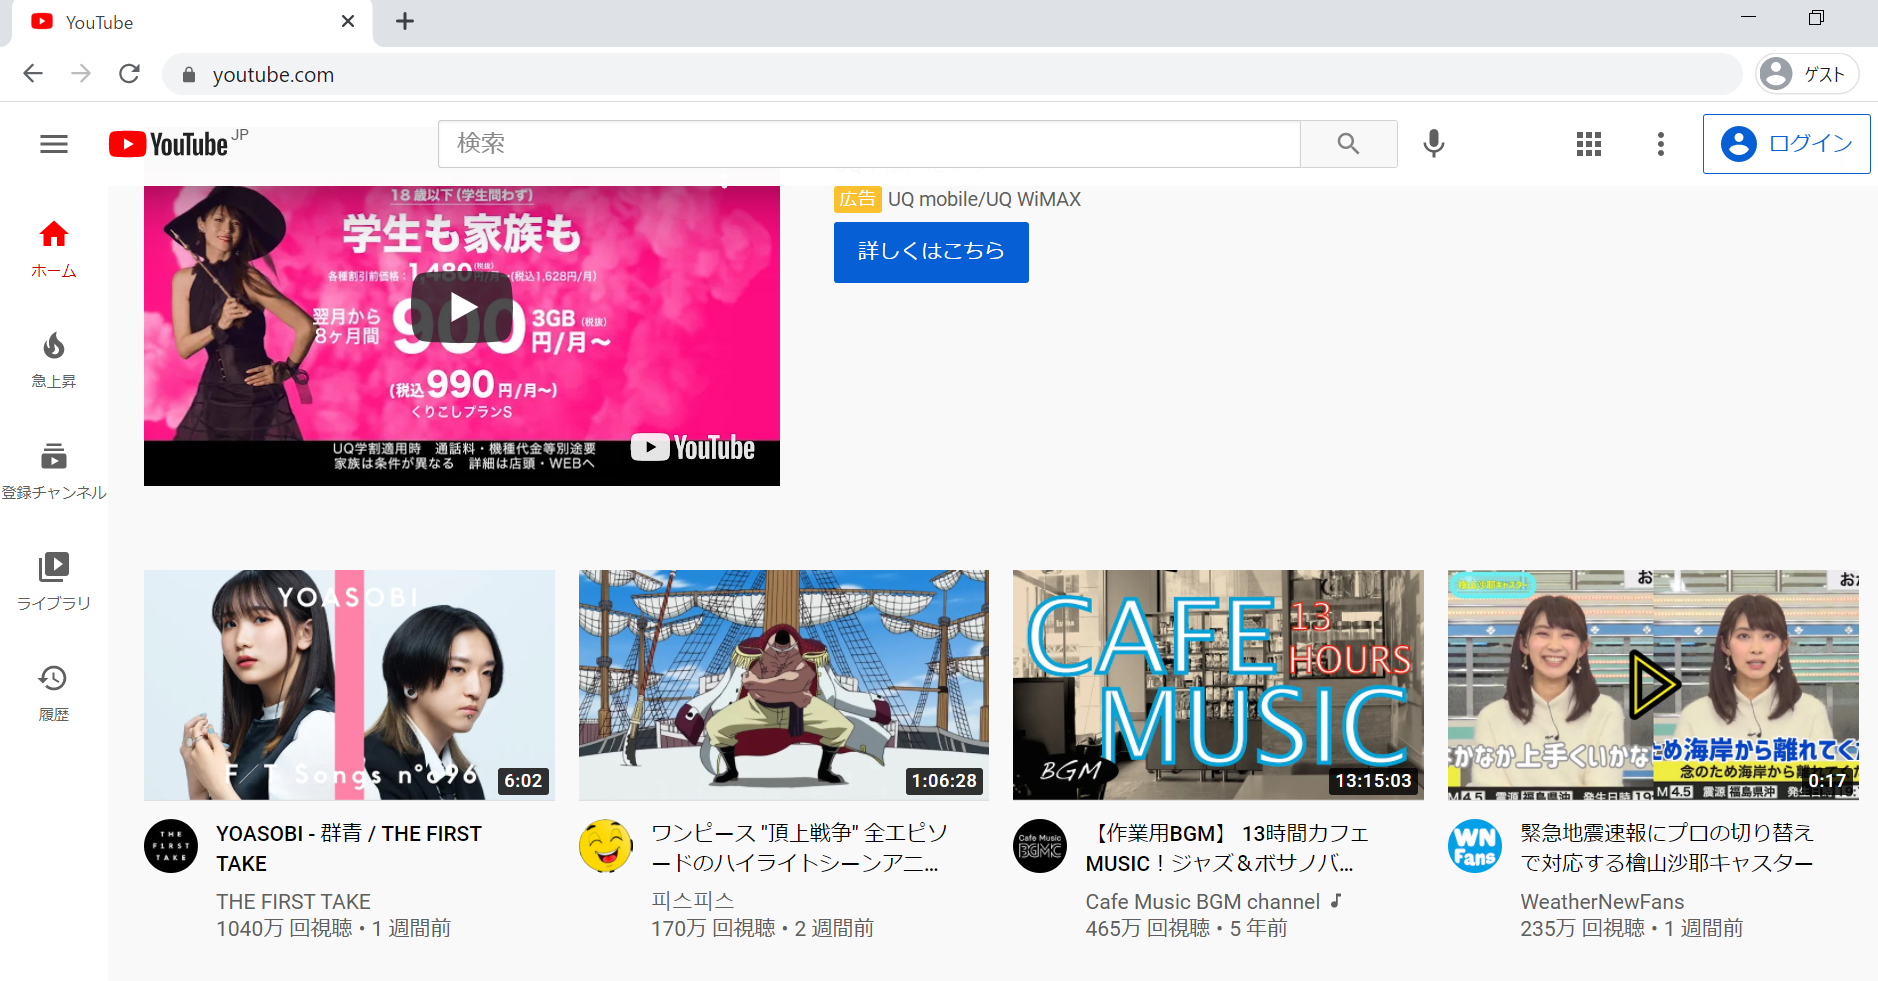
Task: Open 登録チャンネル from the sidebar
Action: coord(53,468)
